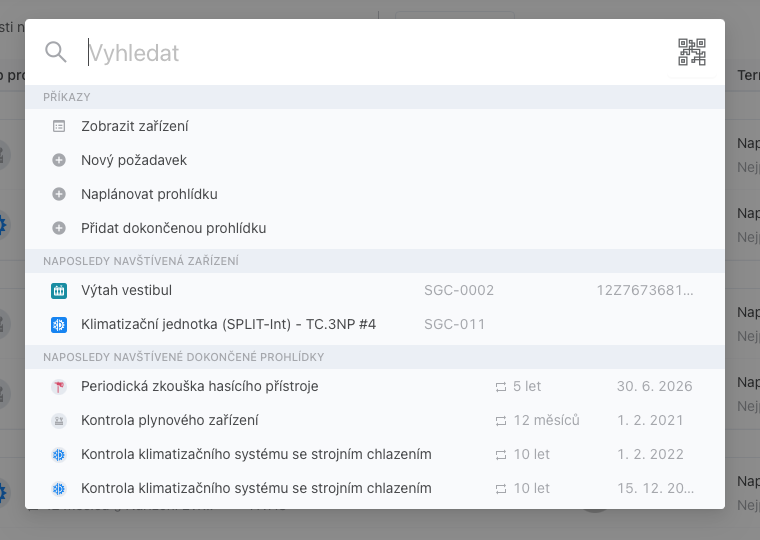This screenshot has width=760, height=540.
Task: Click the plus icon beside Nový požadavek
Action: 58,160
